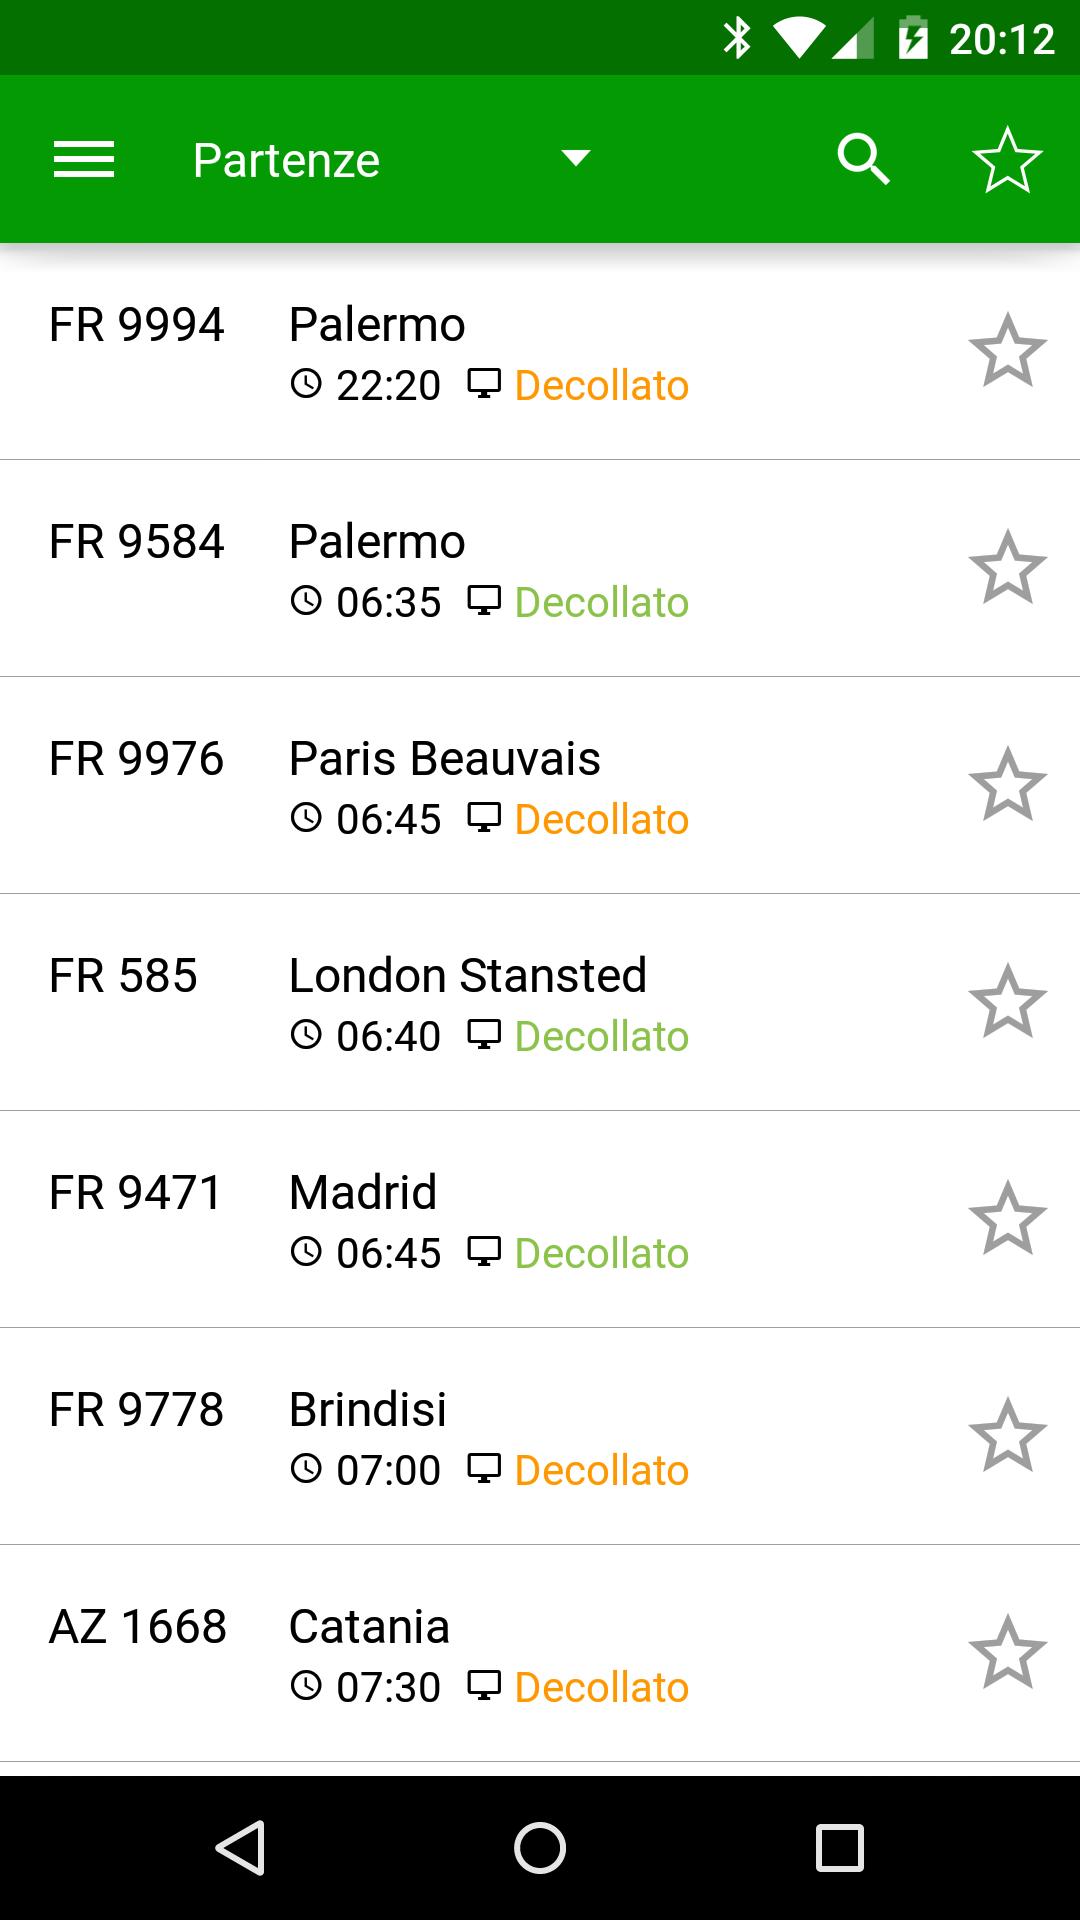Image resolution: width=1080 pixels, height=1920 pixels.
Task: Favorite flight FR 9994 to Palermo
Action: [1007, 351]
